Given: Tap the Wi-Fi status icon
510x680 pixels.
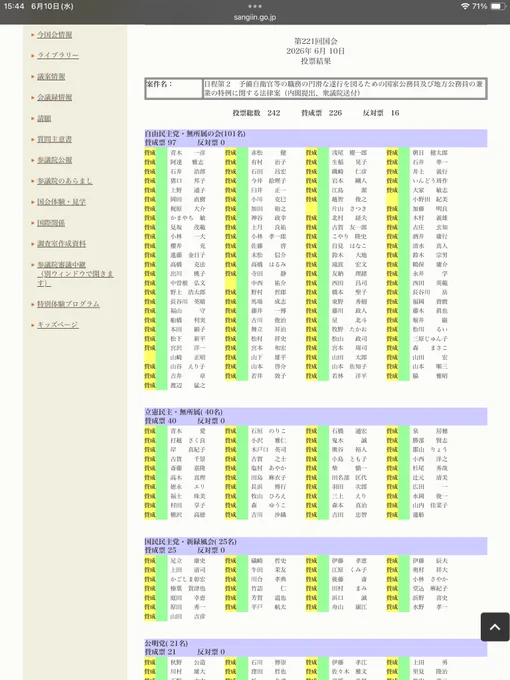Looking at the screenshot, I should (x=465, y=6).
